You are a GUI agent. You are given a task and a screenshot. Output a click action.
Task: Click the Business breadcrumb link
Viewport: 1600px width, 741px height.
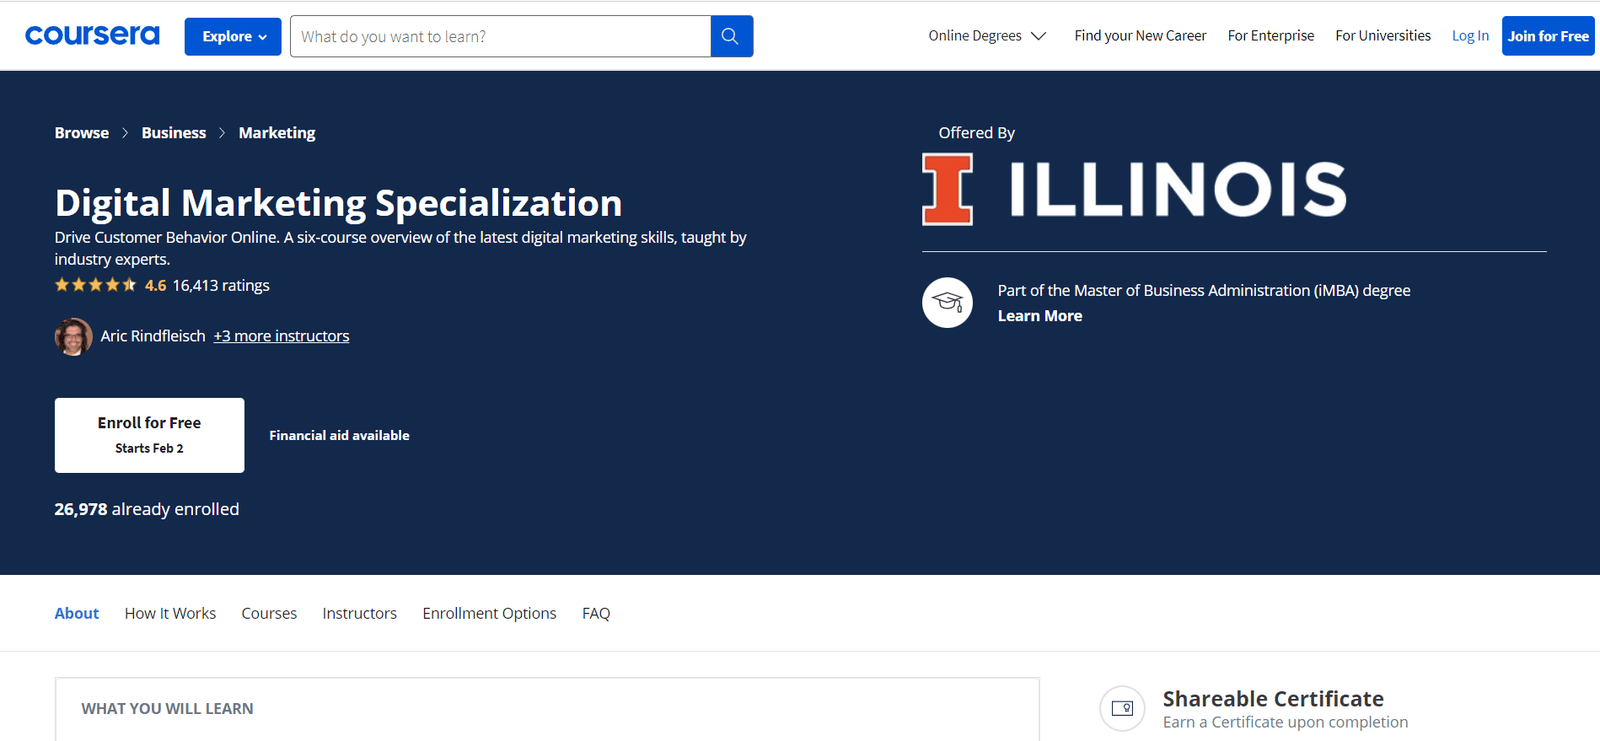173,133
